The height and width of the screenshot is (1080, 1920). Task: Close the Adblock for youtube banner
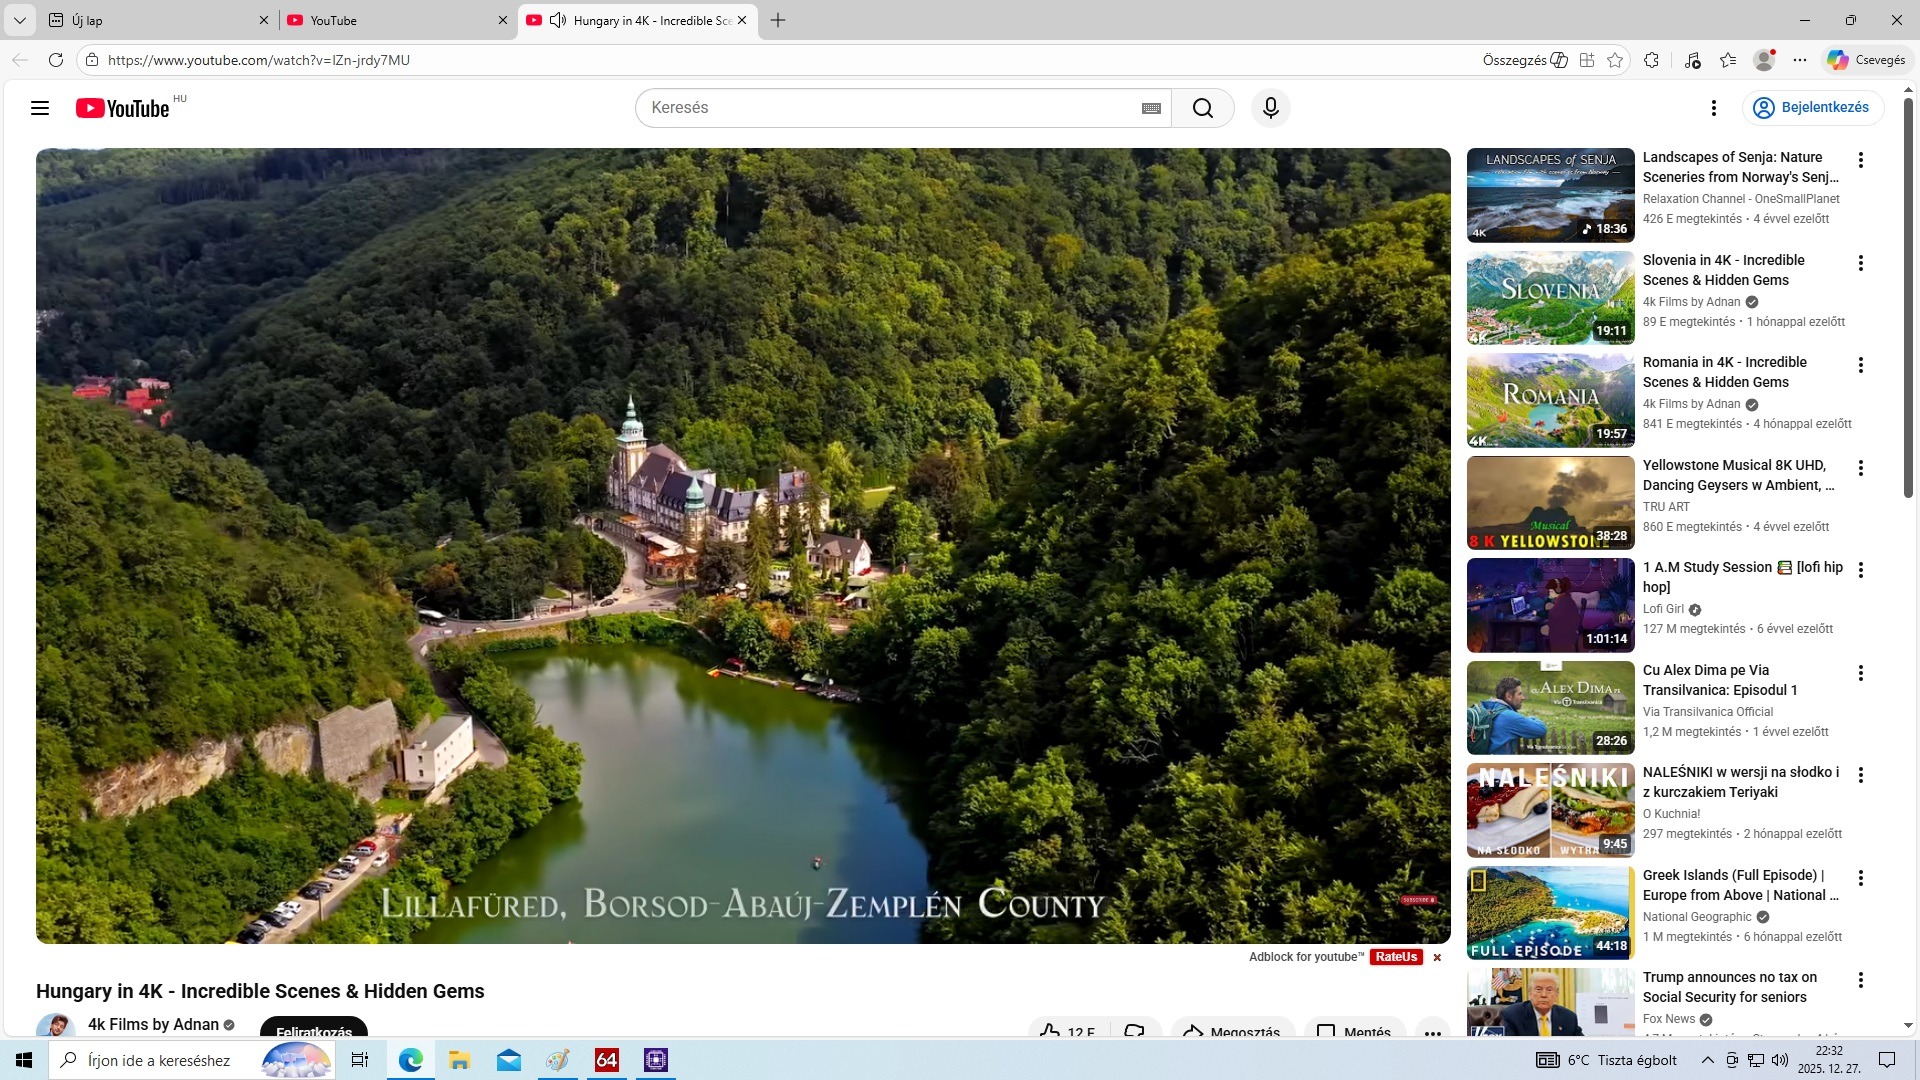(1437, 958)
